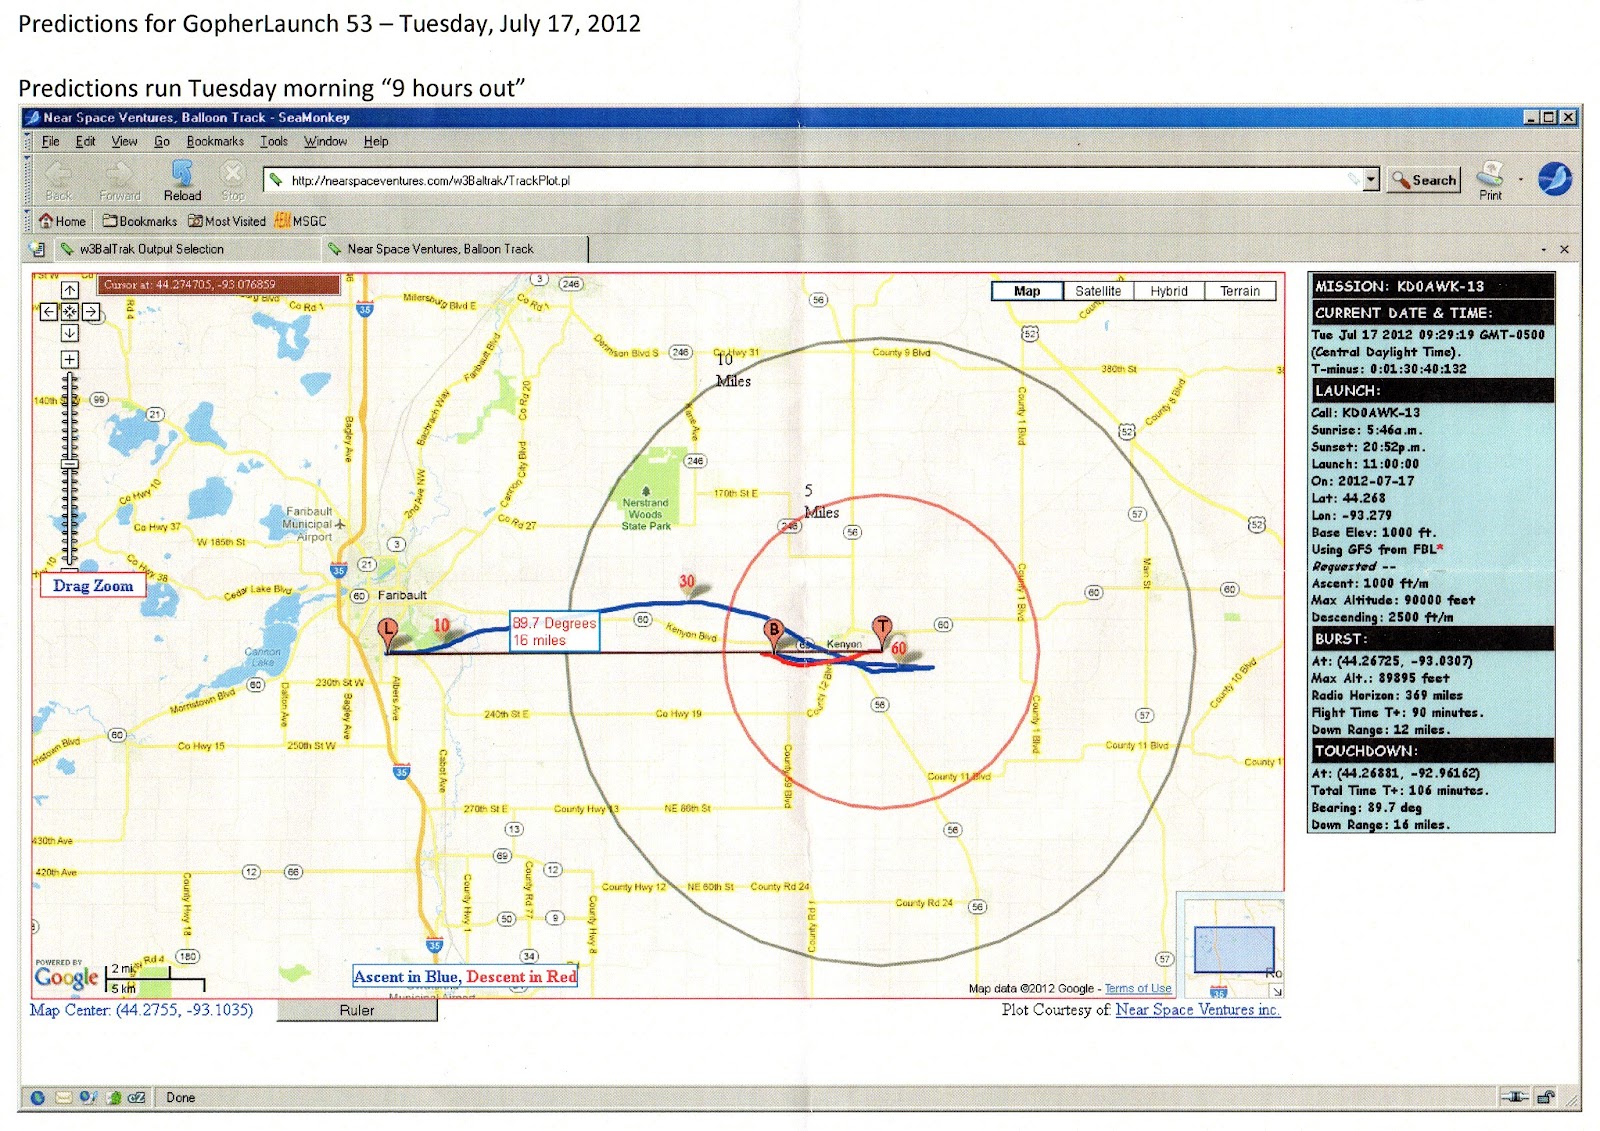
Task: Click the Ruler button below the map
Action: point(357,1011)
